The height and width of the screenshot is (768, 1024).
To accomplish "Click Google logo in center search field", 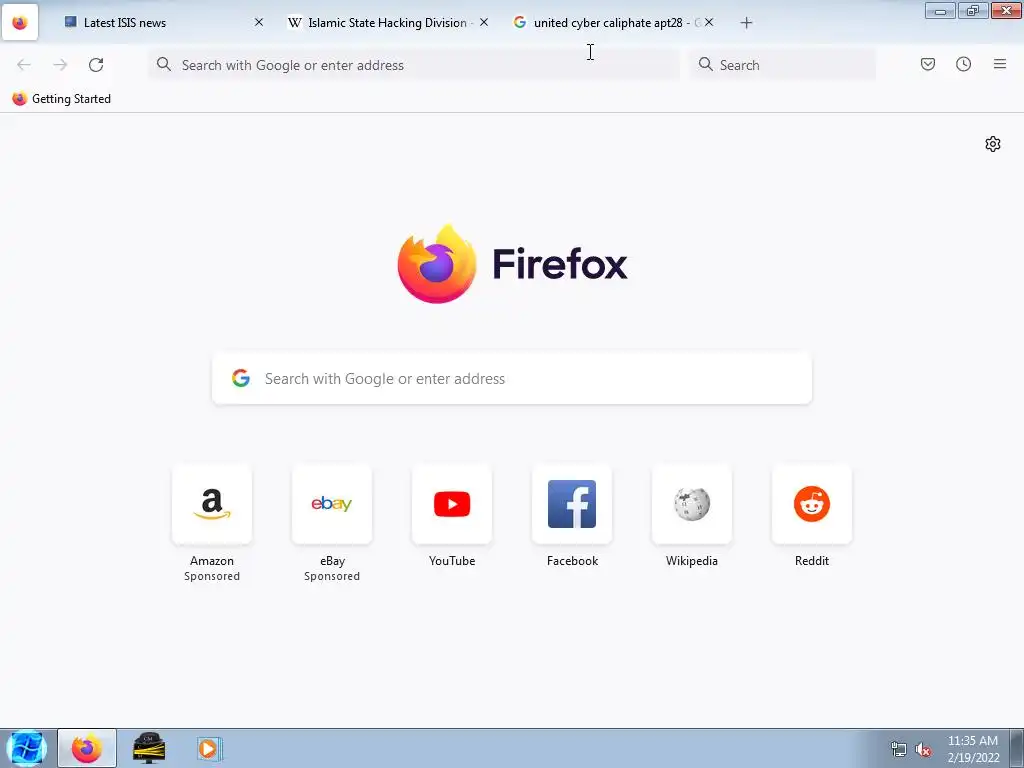I will pyautogui.click(x=241, y=378).
